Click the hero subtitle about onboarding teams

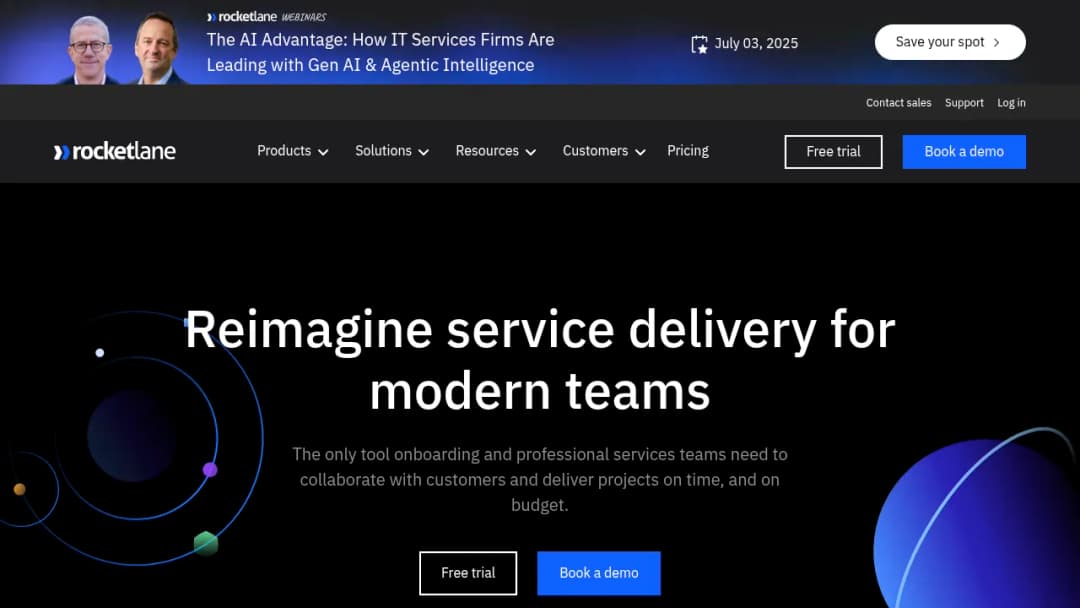pyautogui.click(x=540, y=479)
